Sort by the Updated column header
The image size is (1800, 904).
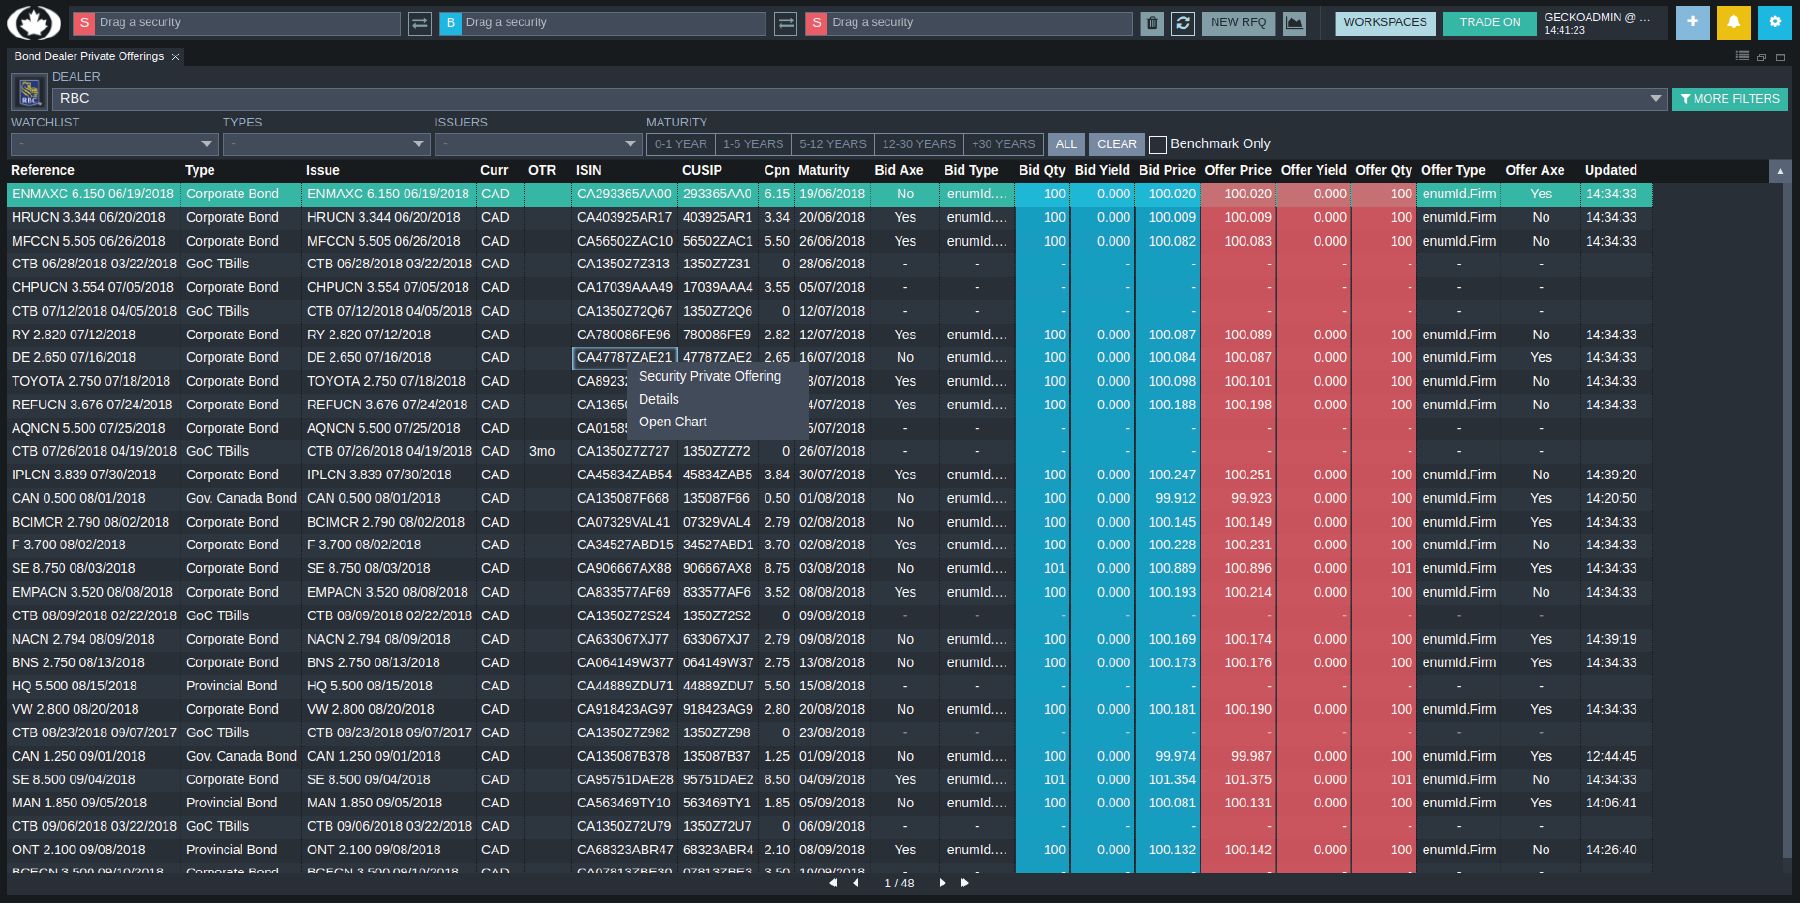(1611, 171)
